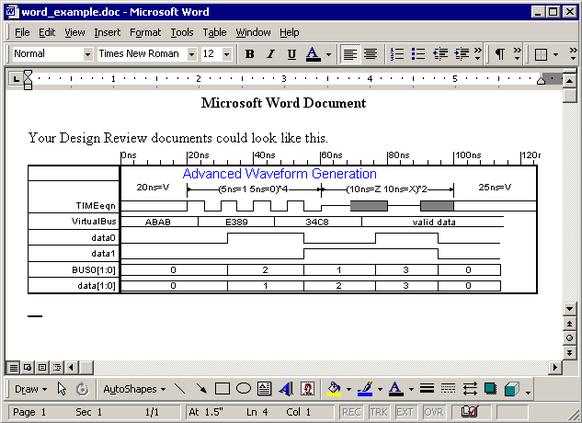Viewport: 582px width, 423px height.
Task: Click the spelling and grammar status icon
Action: click(470, 411)
